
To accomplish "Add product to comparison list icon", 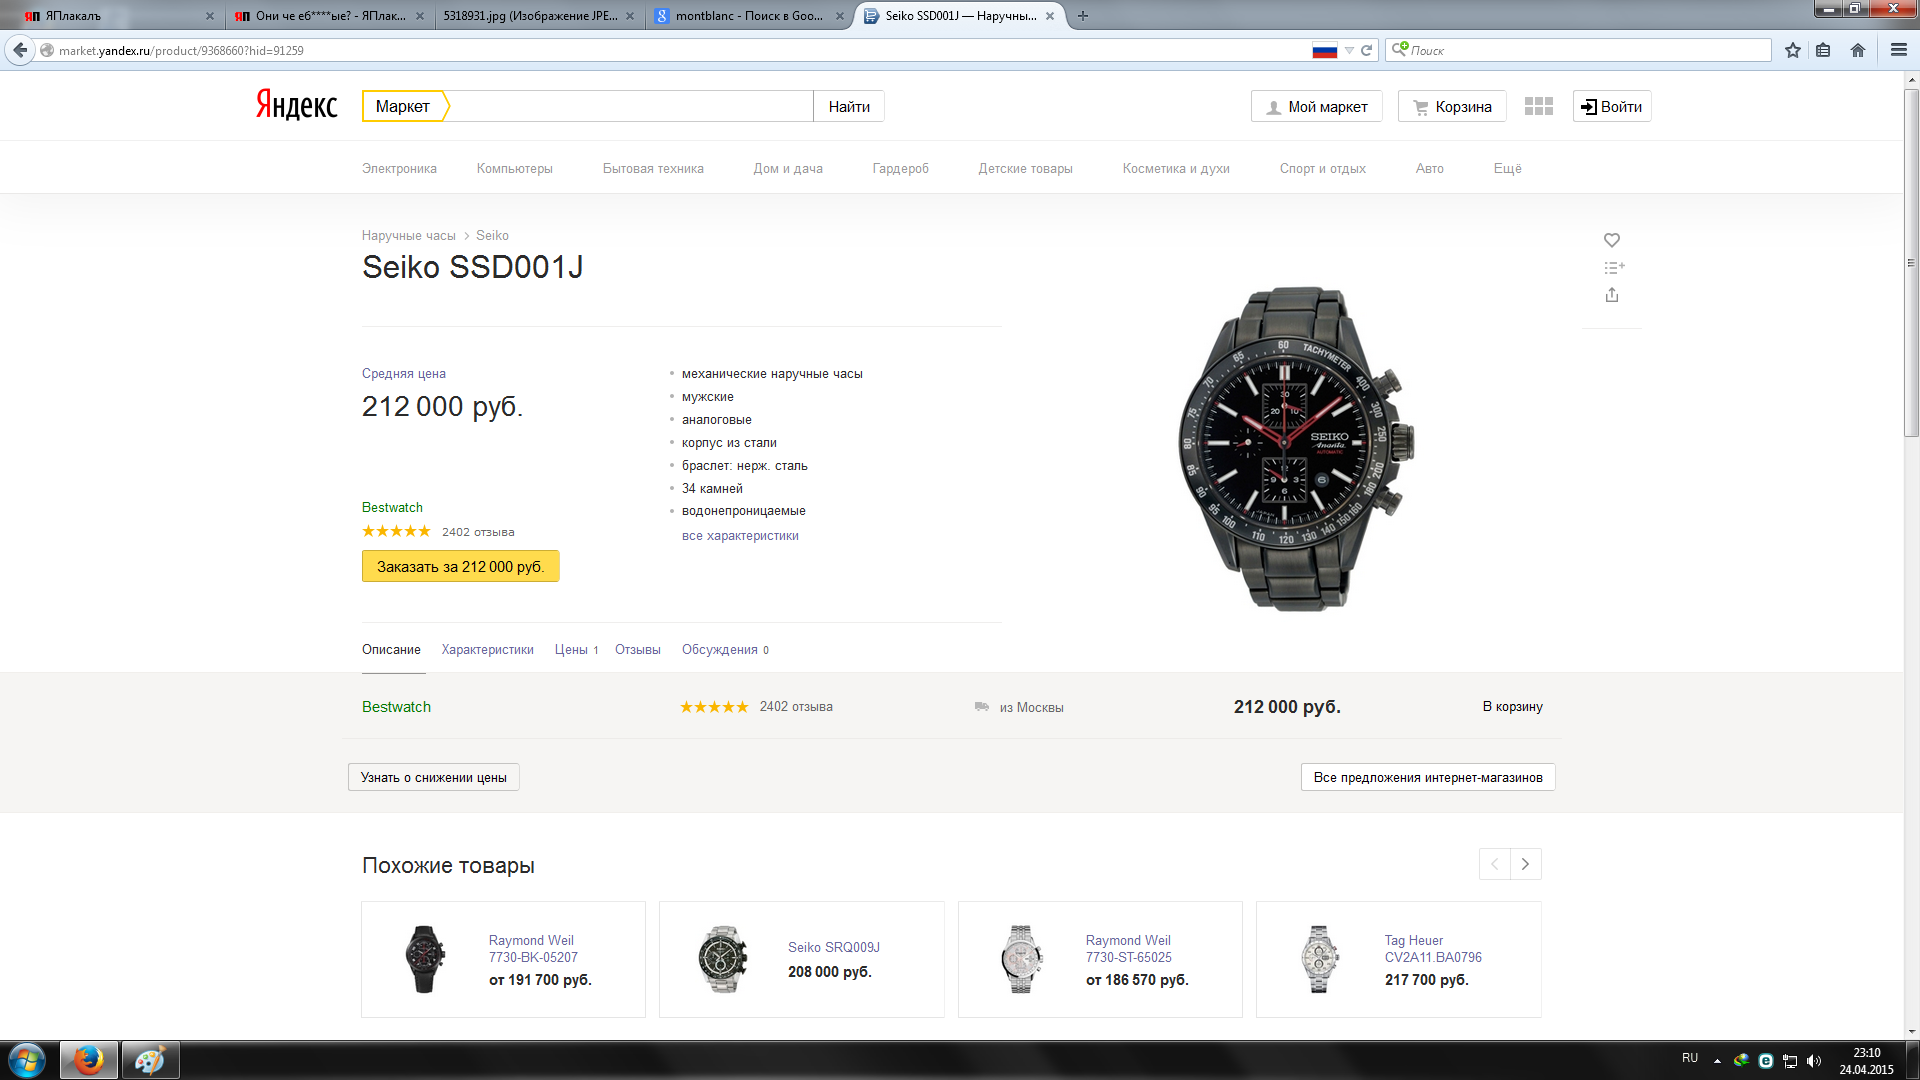I will (x=1614, y=267).
